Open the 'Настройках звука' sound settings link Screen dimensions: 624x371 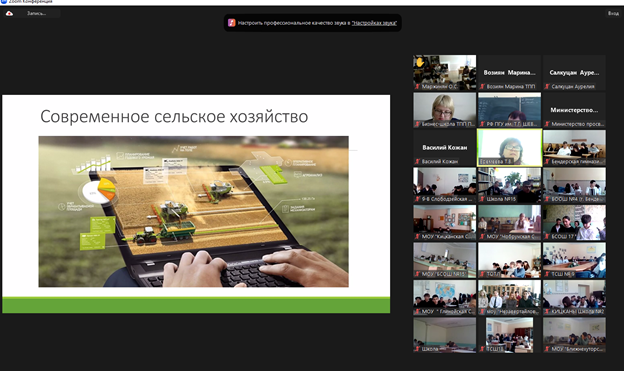click(374, 23)
